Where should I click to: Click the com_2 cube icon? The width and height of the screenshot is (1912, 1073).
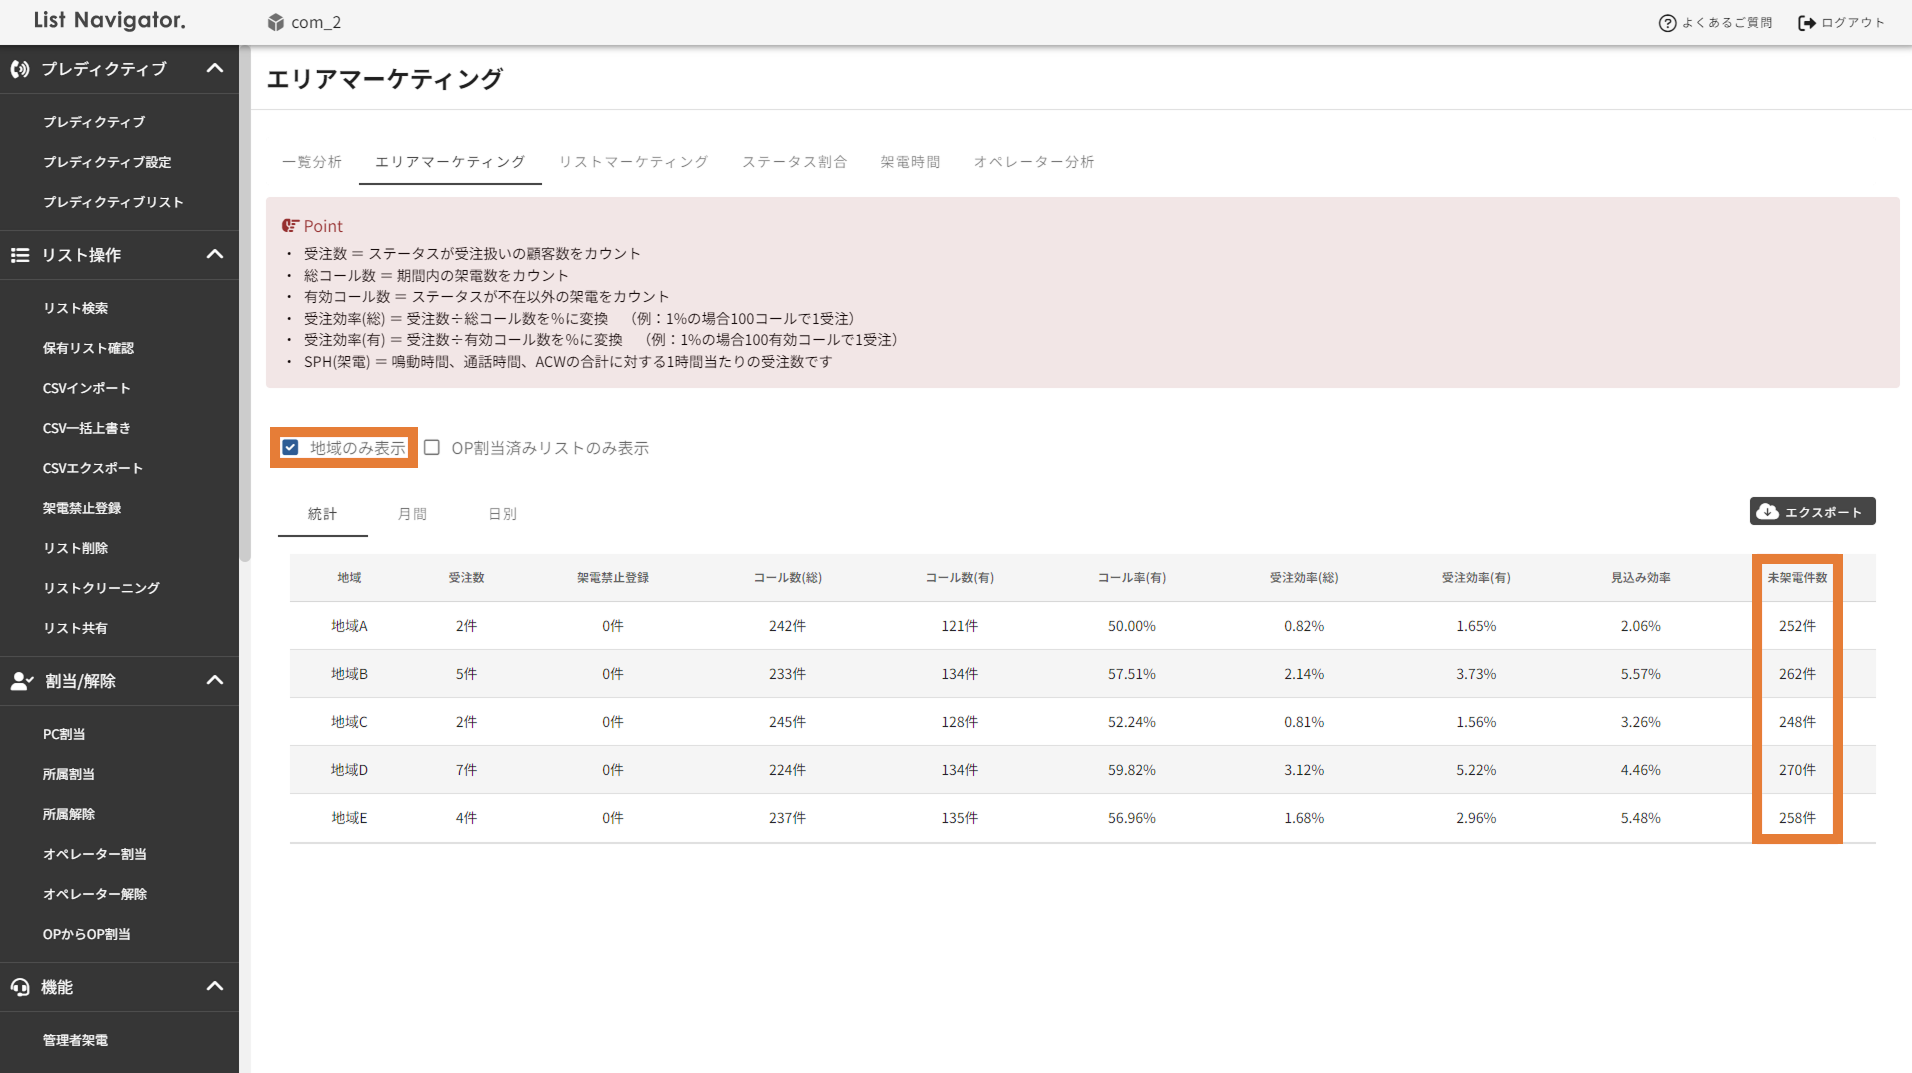click(276, 22)
